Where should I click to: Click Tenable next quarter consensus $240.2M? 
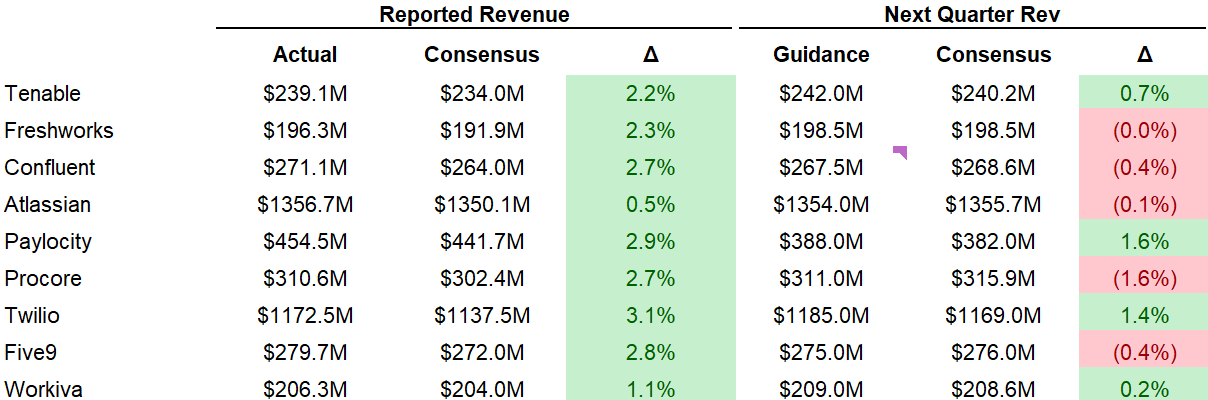click(994, 94)
